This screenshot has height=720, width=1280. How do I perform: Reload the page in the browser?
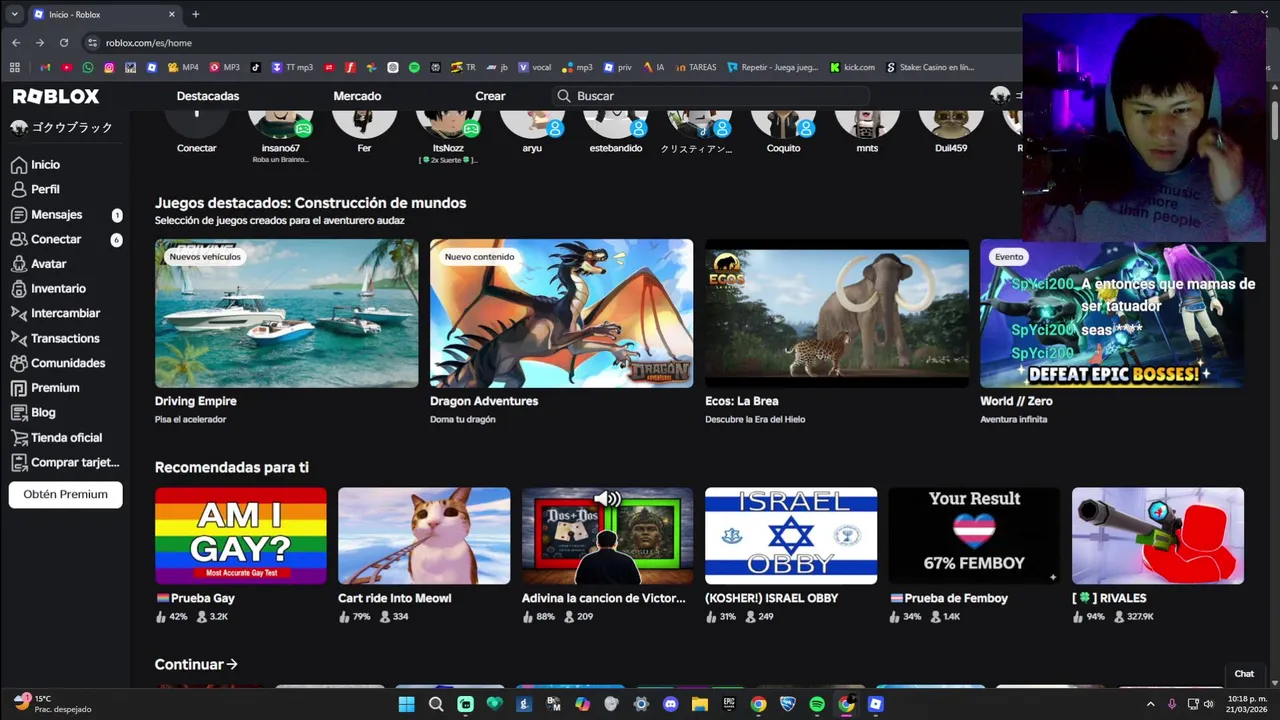(64, 43)
